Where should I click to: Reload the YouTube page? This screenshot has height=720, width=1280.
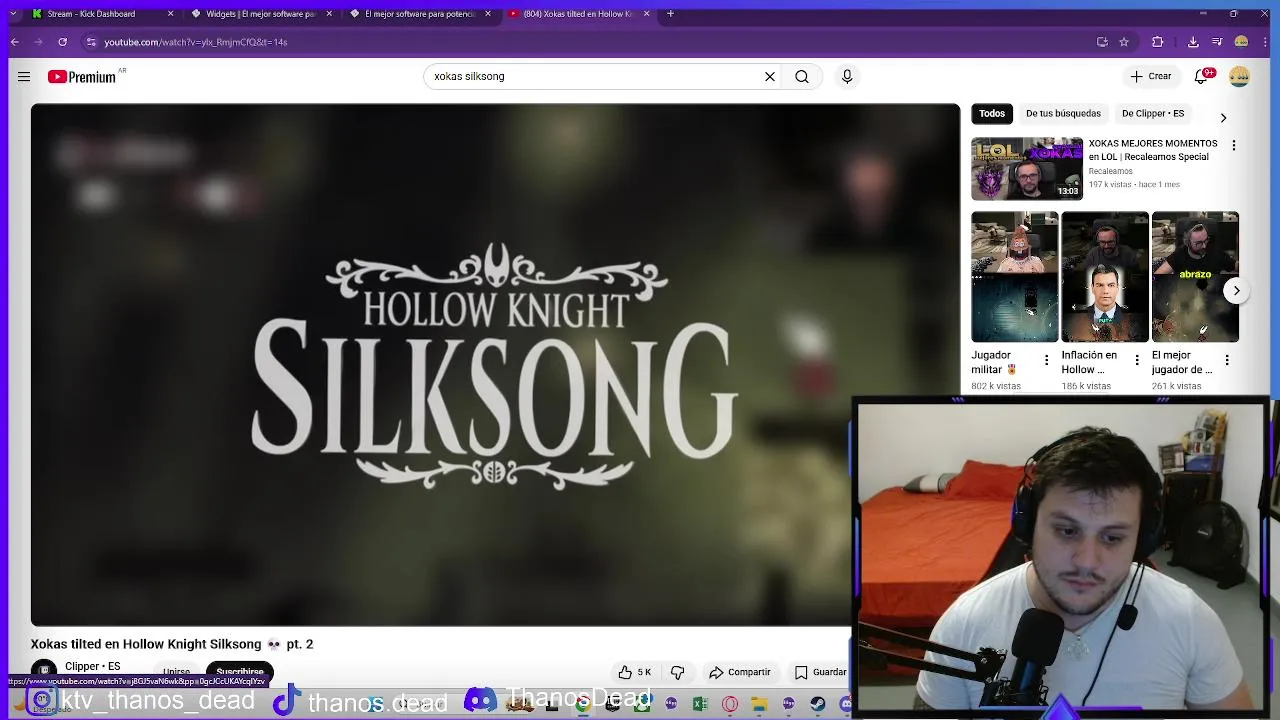click(x=62, y=42)
